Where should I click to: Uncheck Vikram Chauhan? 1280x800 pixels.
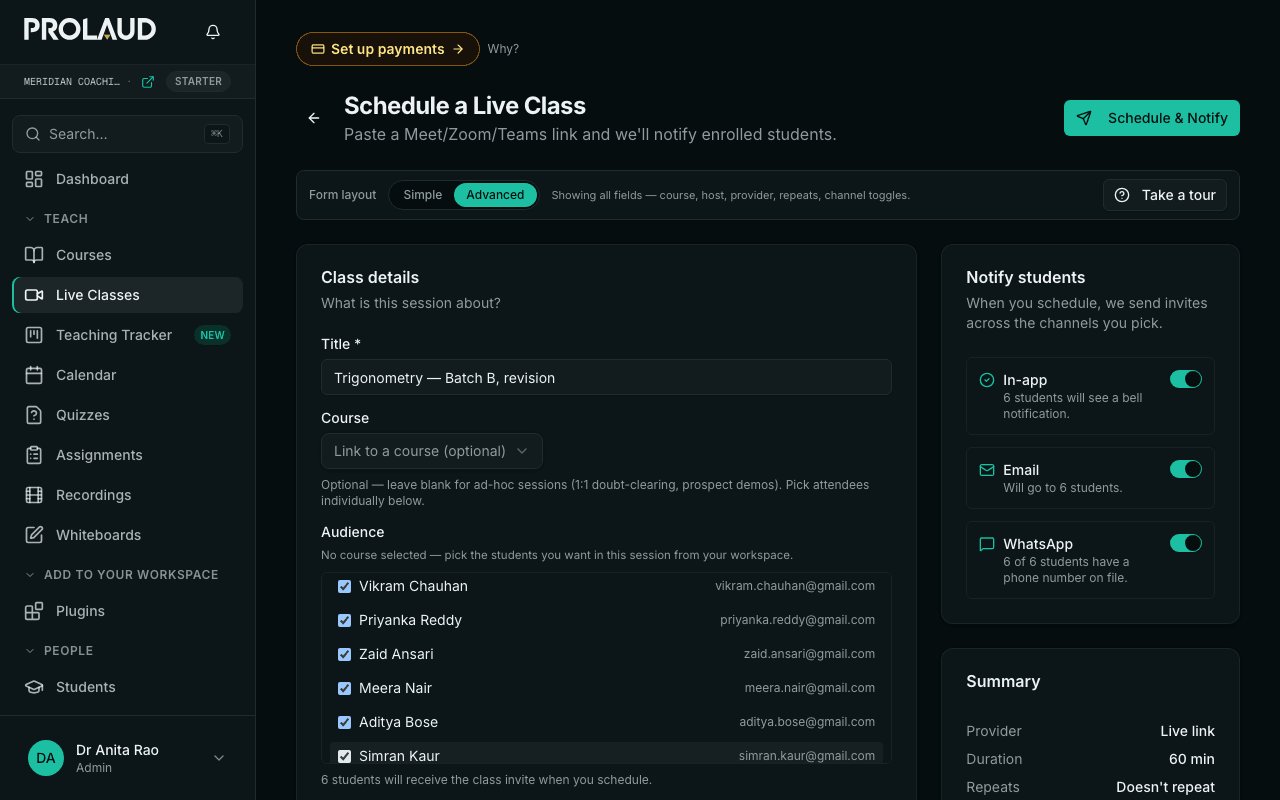[345, 587]
